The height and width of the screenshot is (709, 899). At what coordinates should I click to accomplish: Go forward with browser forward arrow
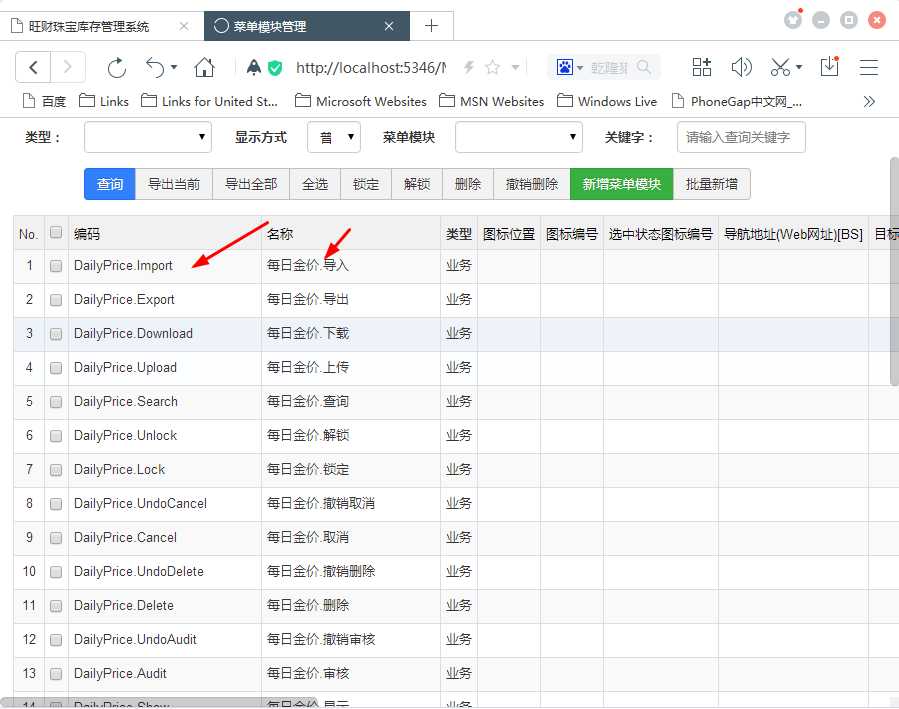tap(68, 68)
